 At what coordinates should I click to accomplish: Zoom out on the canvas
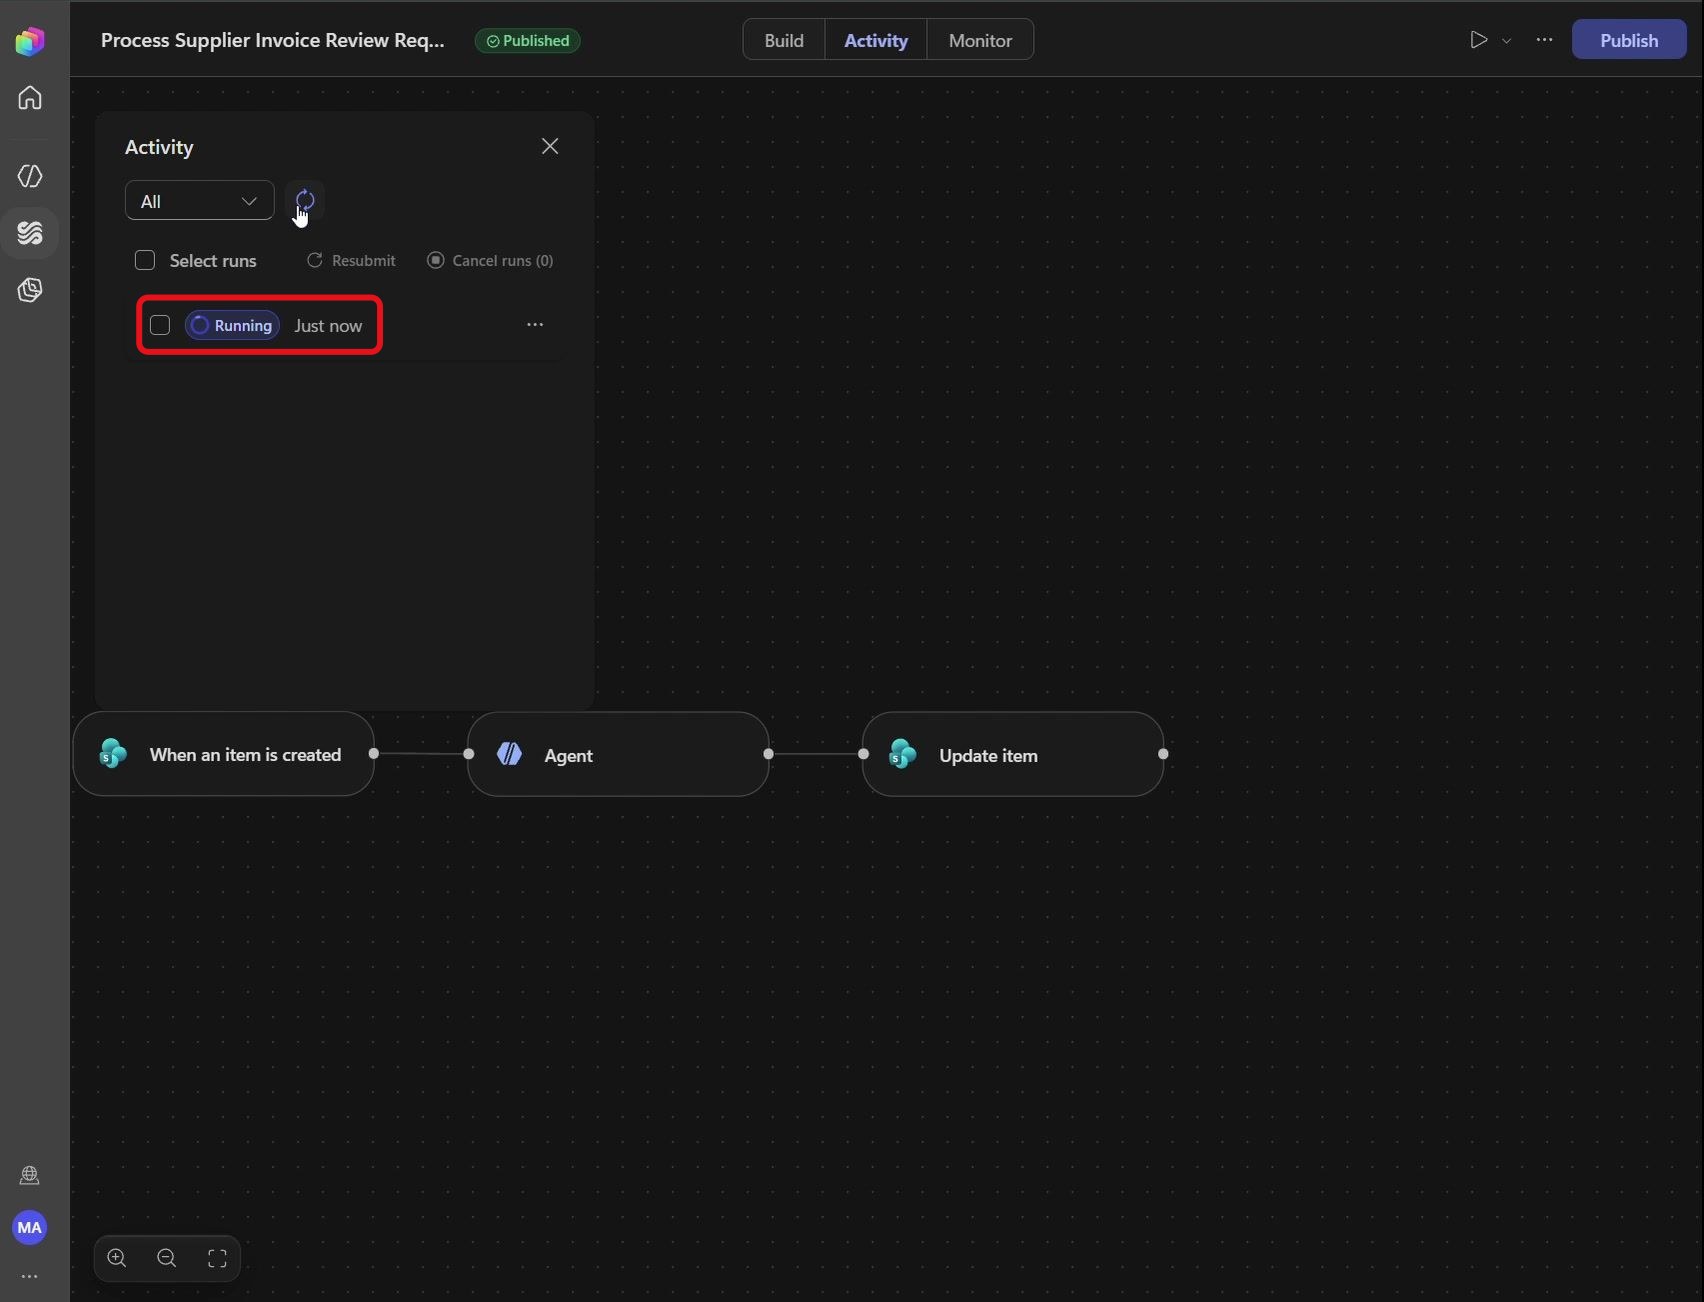167,1258
